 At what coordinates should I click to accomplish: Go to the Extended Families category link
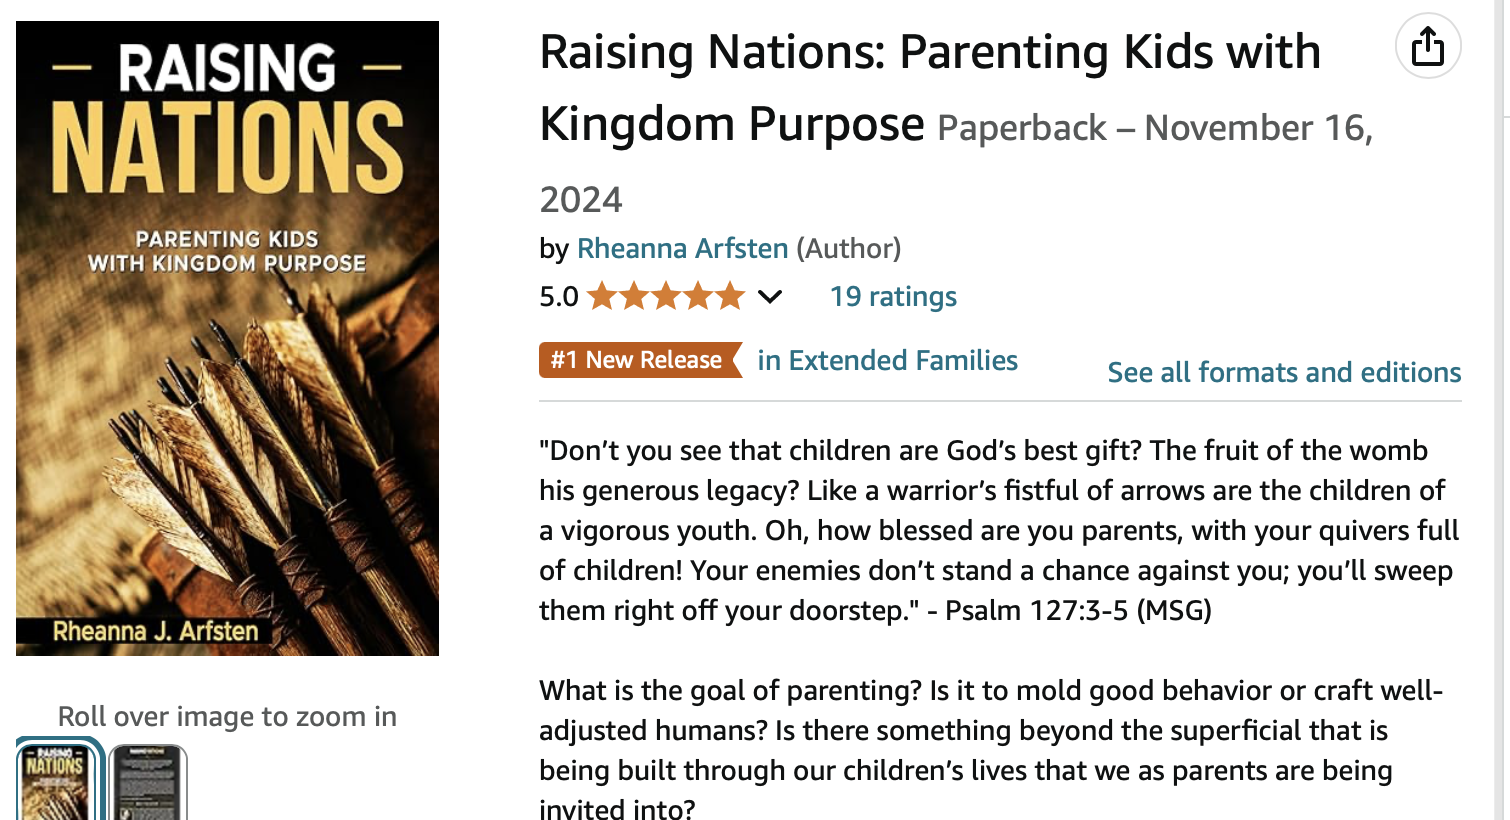887,360
